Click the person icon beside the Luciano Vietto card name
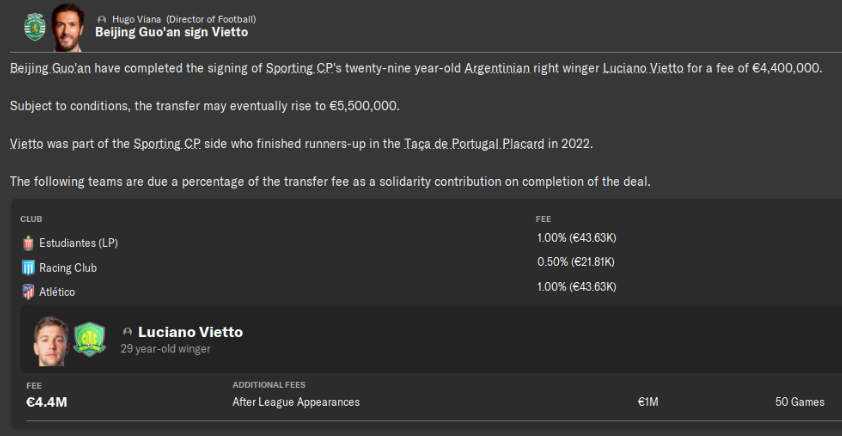Image resolution: width=842 pixels, height=436 pixels. pyautogui.click(x=127, y=332)
